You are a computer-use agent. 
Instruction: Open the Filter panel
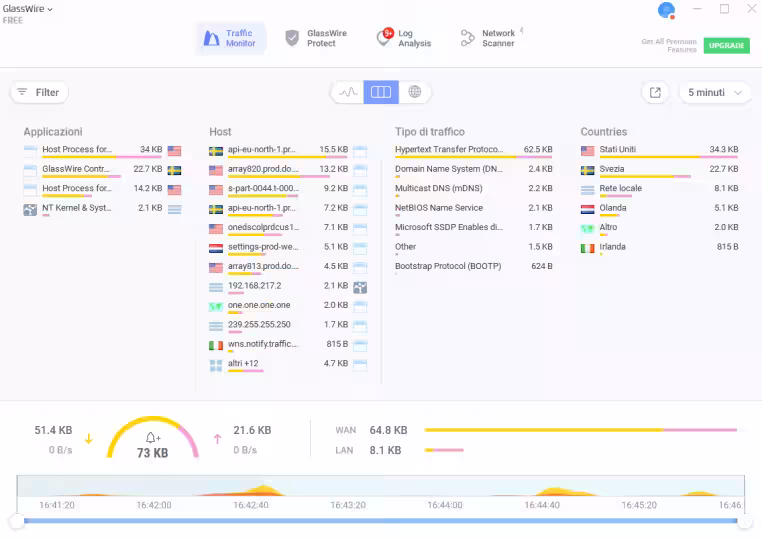tap(38, 92)
